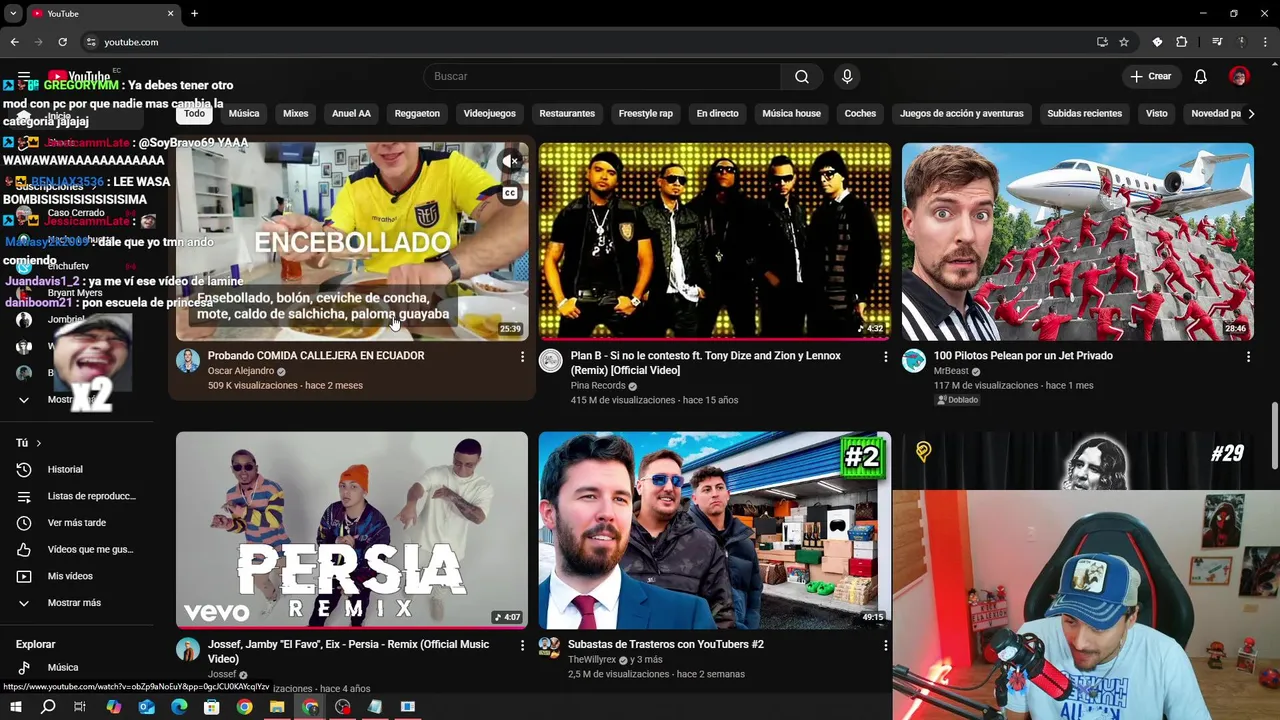Open options menu for 100 Pilotos video

(x=1248, y=357)
